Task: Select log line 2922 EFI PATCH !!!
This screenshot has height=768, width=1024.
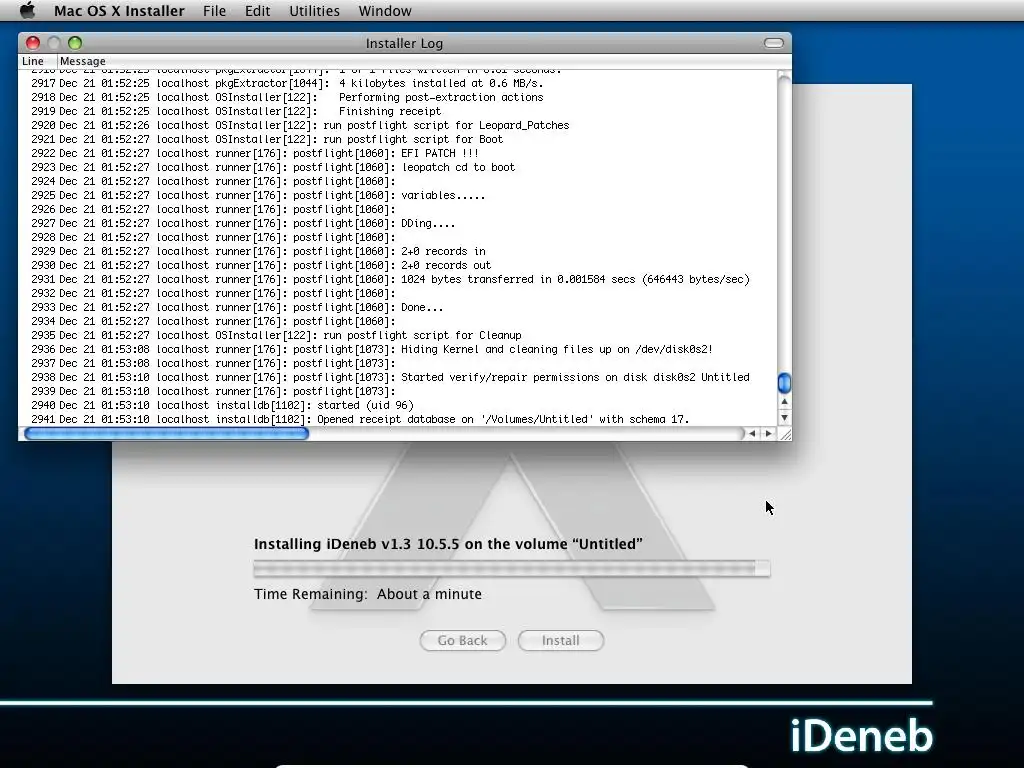Action: click(398, 153)
